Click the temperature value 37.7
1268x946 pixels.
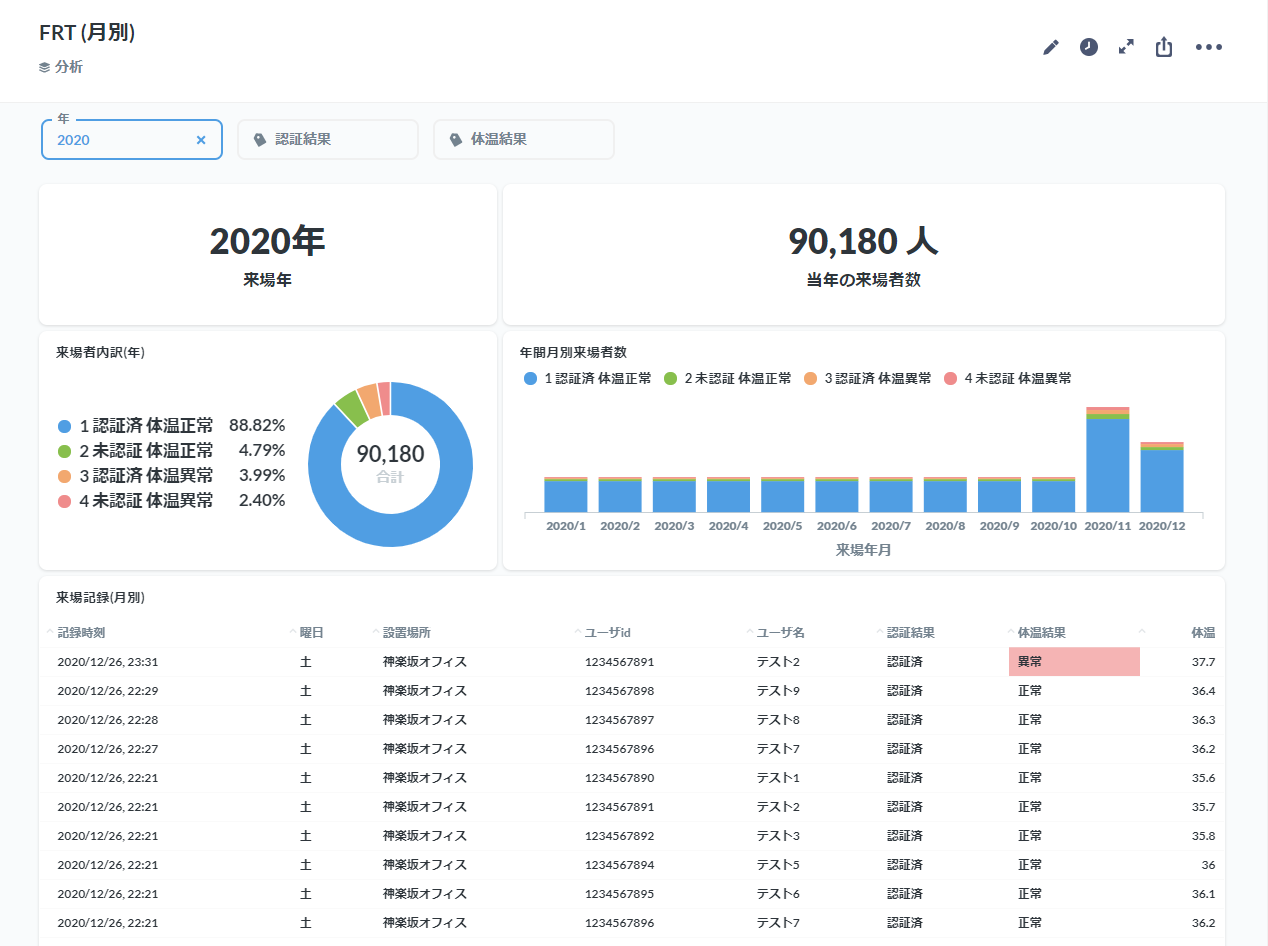[x=1204, y=662]
